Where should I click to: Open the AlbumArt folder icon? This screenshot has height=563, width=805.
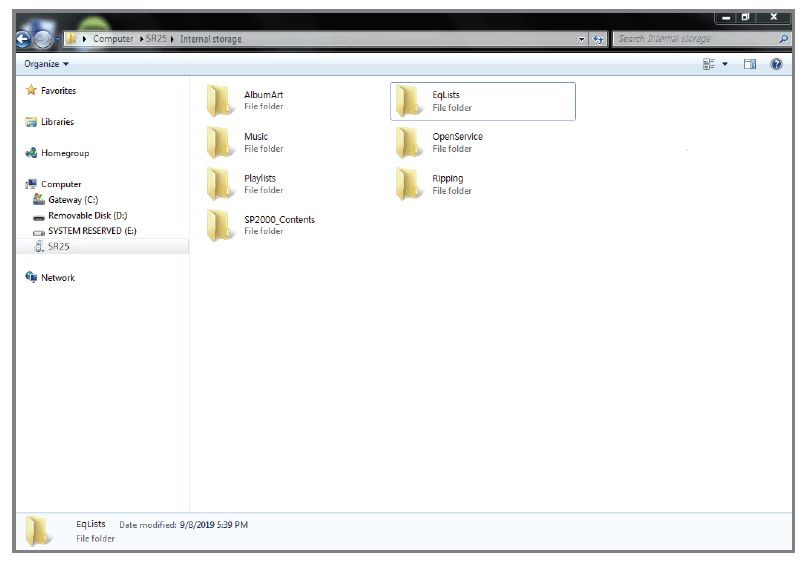coord(219,101)
